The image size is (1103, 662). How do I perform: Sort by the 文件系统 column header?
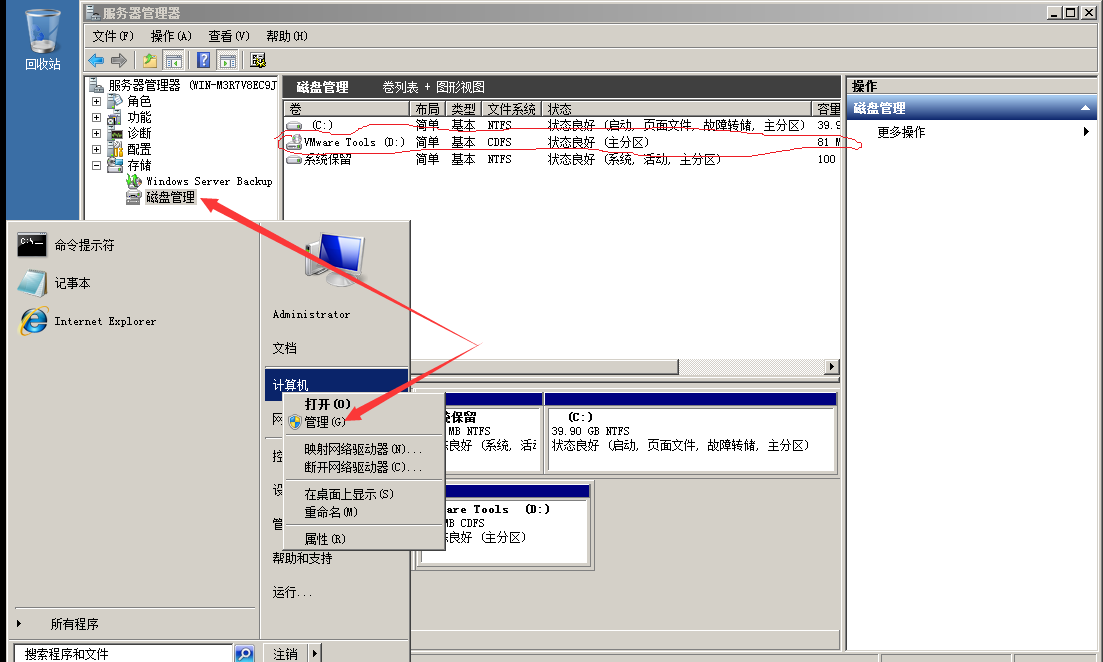511,109
